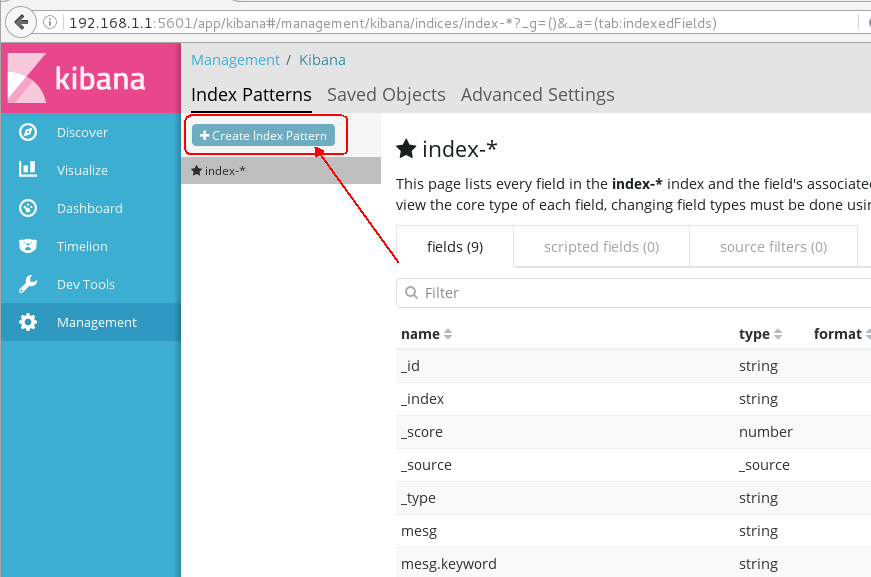
Task: Select the index-* pattern in the list
Action: (x=281, y=170)
